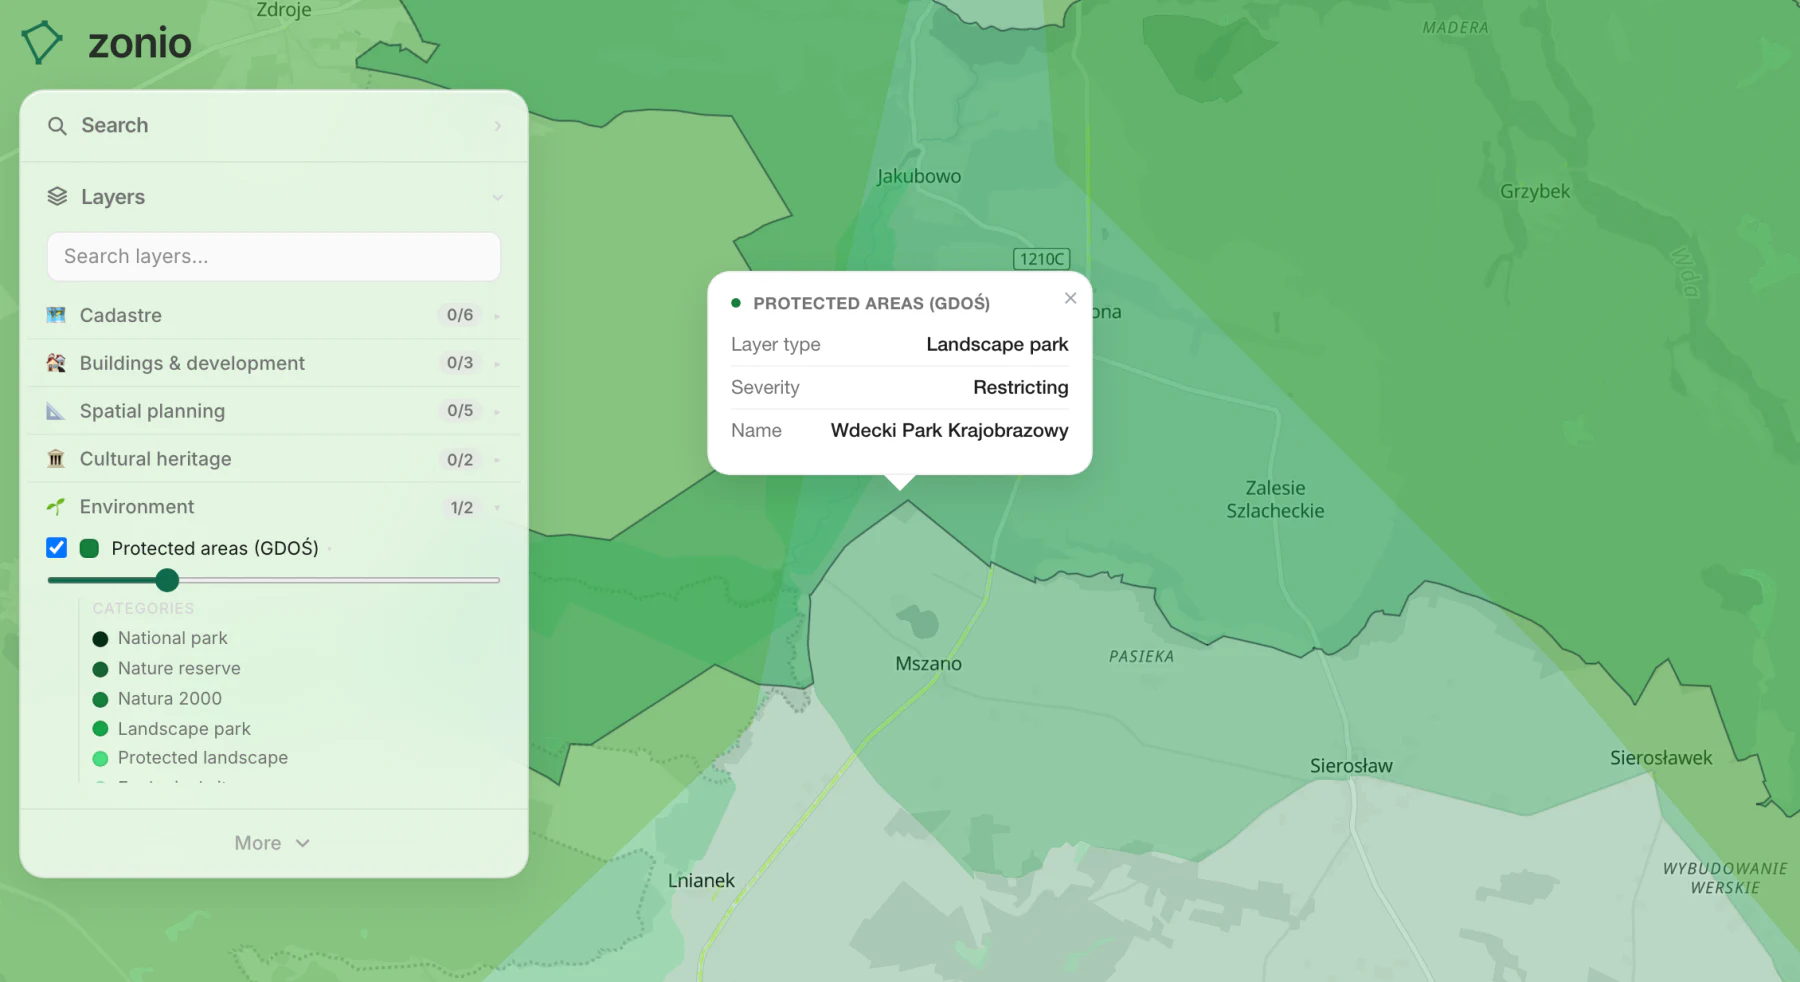This screenshot has height=982, width=1800.
Task: Click the Layers stack icon
Action: (x=57, y=197)
